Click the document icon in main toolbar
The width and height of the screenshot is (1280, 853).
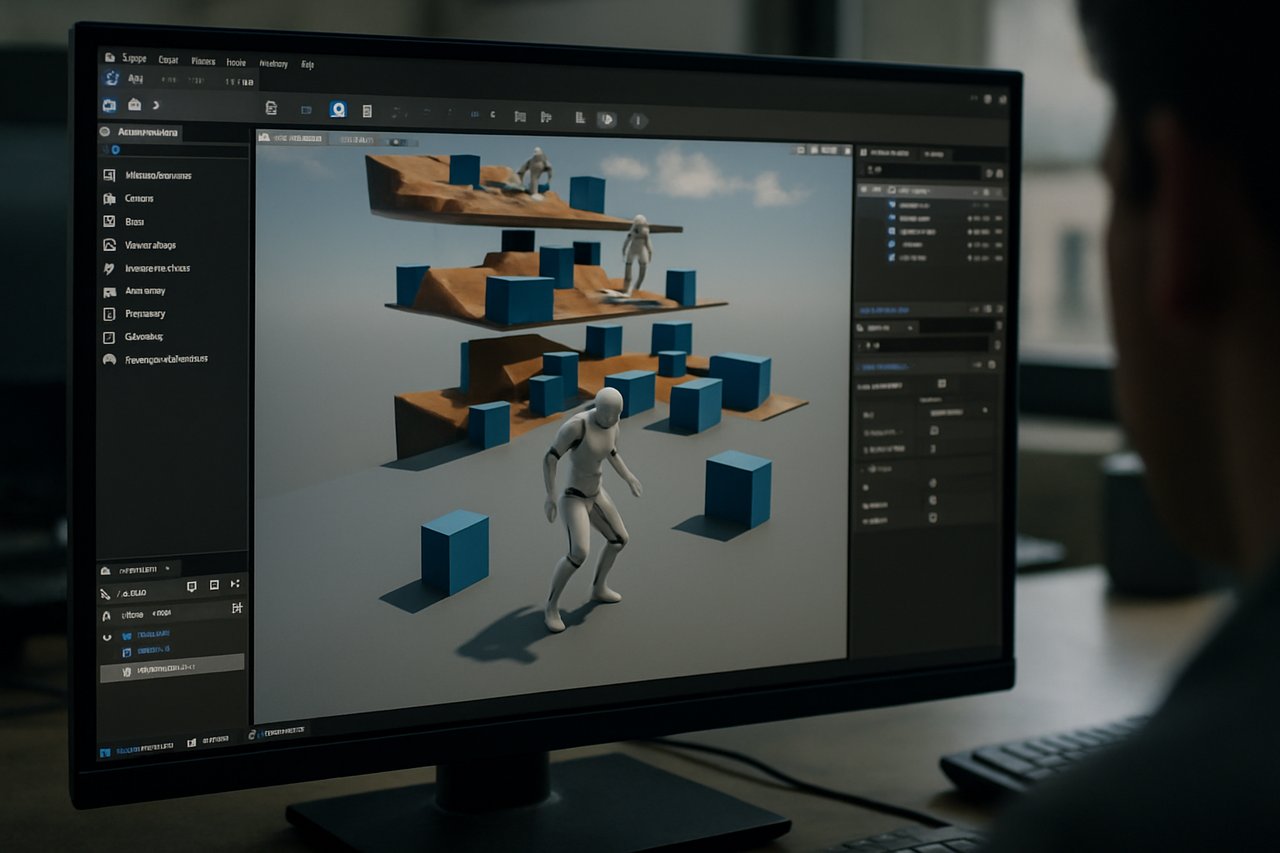[x=270, y=109]
